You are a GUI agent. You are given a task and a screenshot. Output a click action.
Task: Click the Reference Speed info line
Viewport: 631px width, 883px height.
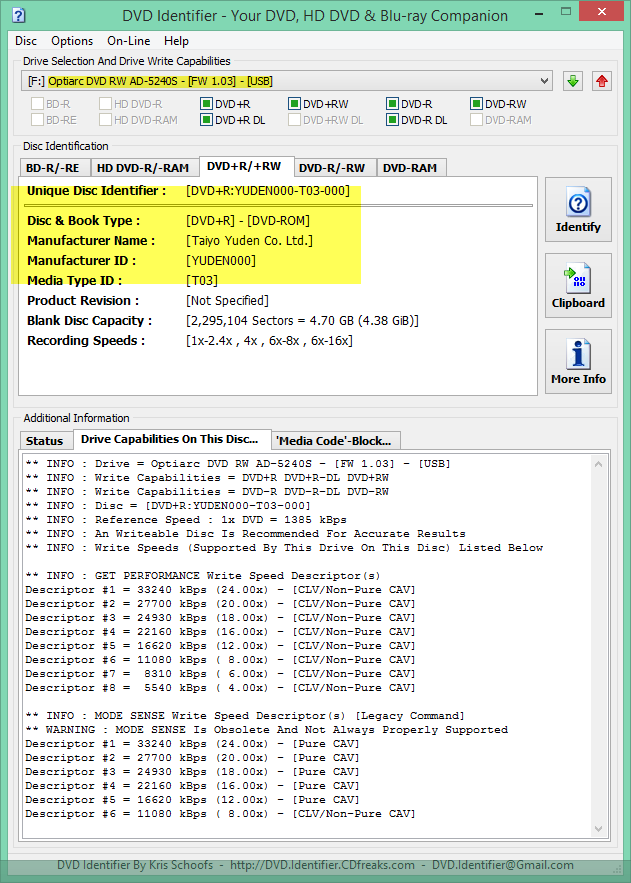[186, 520]
